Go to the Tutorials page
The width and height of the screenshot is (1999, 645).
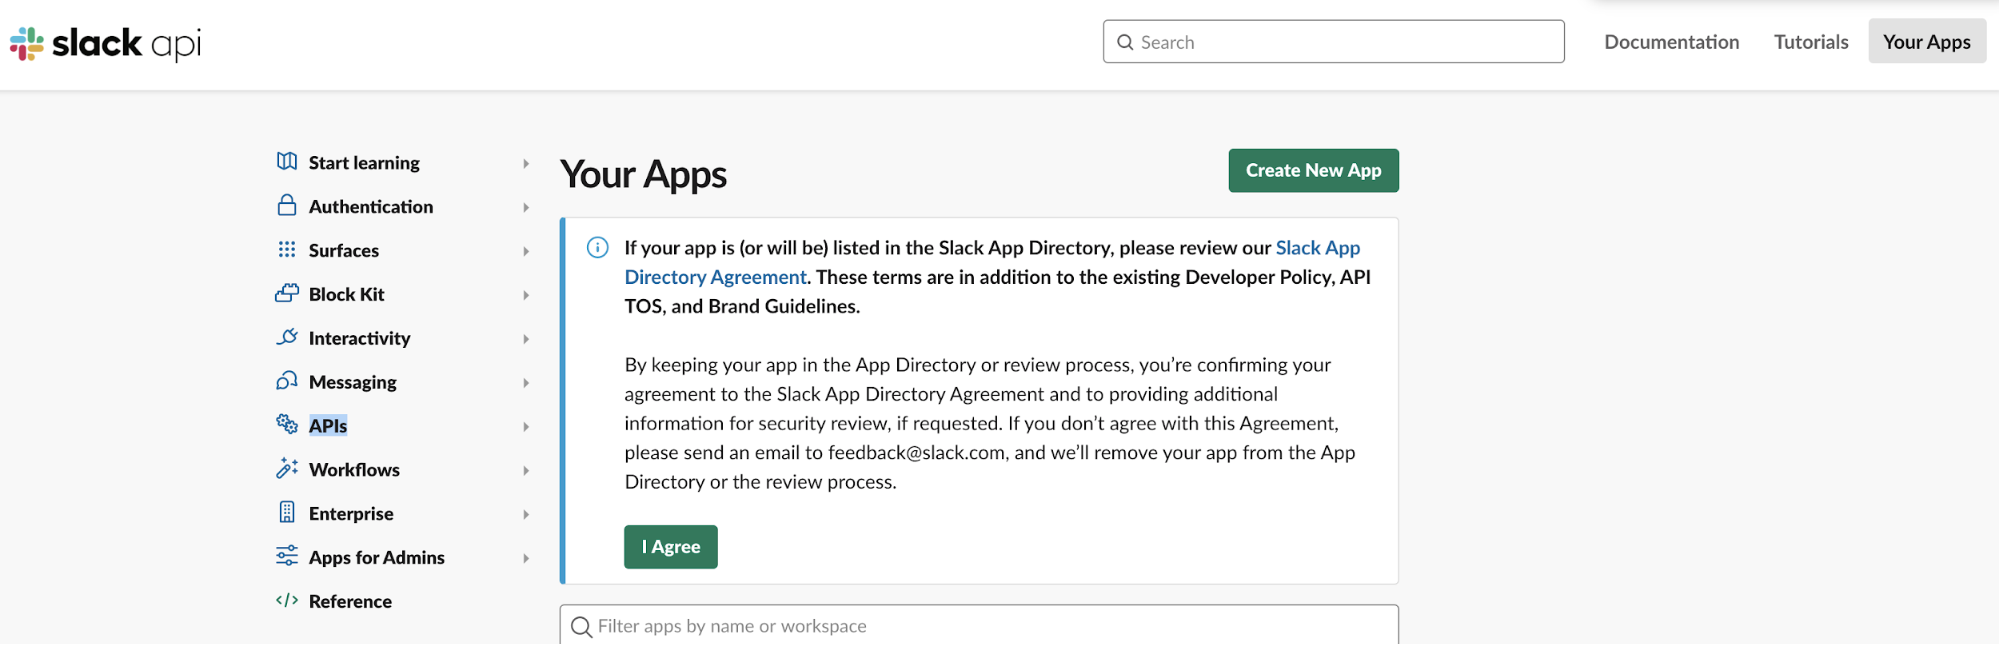point(1810,42)
